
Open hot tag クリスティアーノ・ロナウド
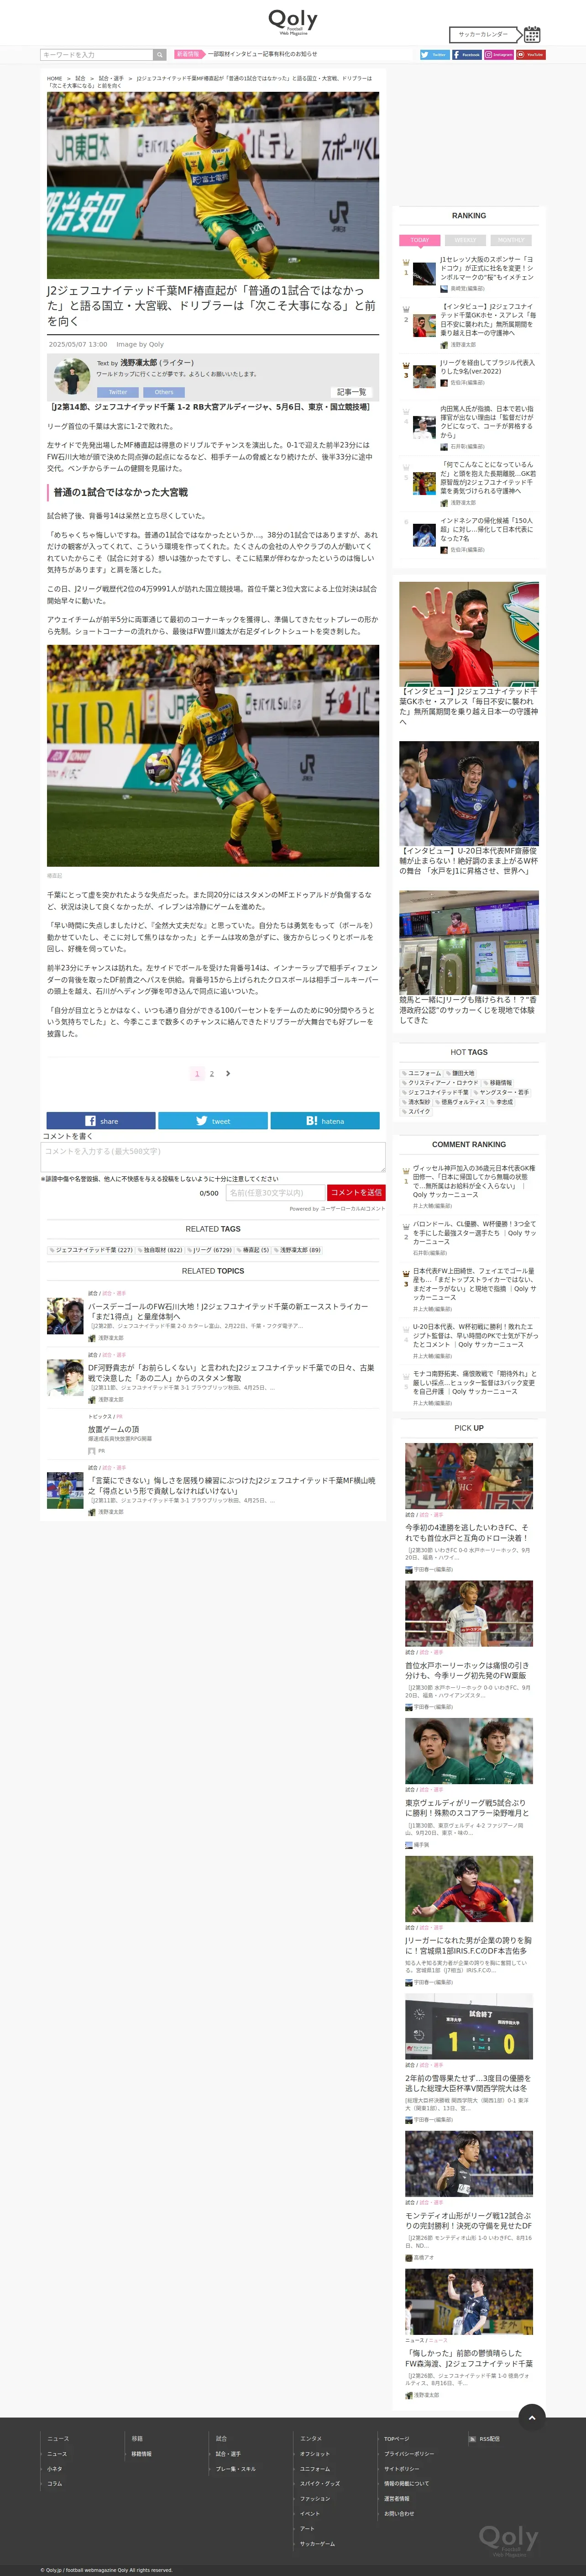(x=441, y=1083)
